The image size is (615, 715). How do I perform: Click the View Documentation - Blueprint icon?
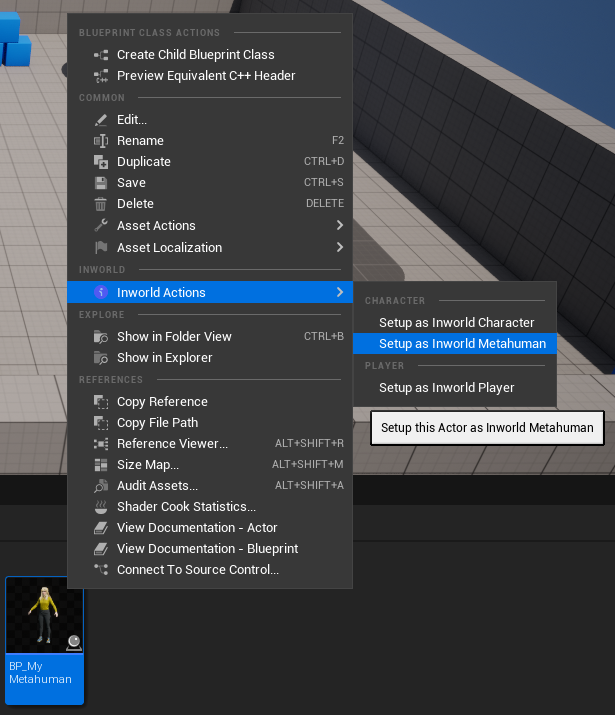pos(101,549)
